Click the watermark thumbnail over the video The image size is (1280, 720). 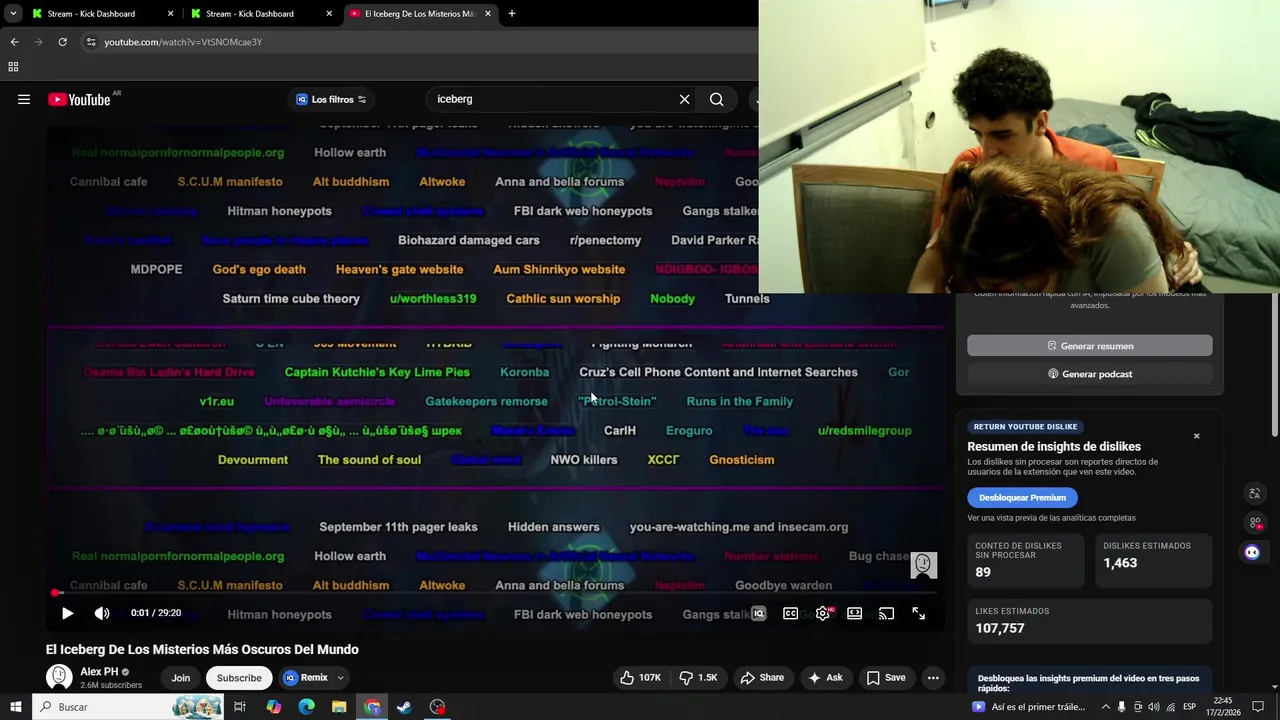pos(924,565)
